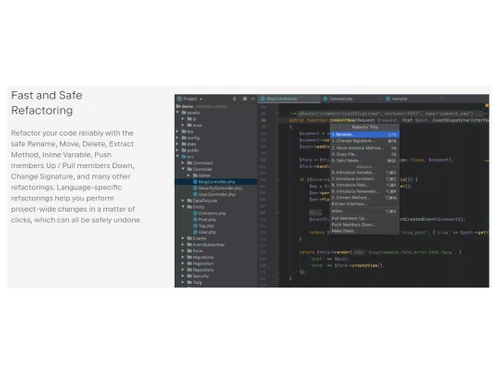Open the Project panel gear settings
Screen dimensions: 500x375
(245, 99)
